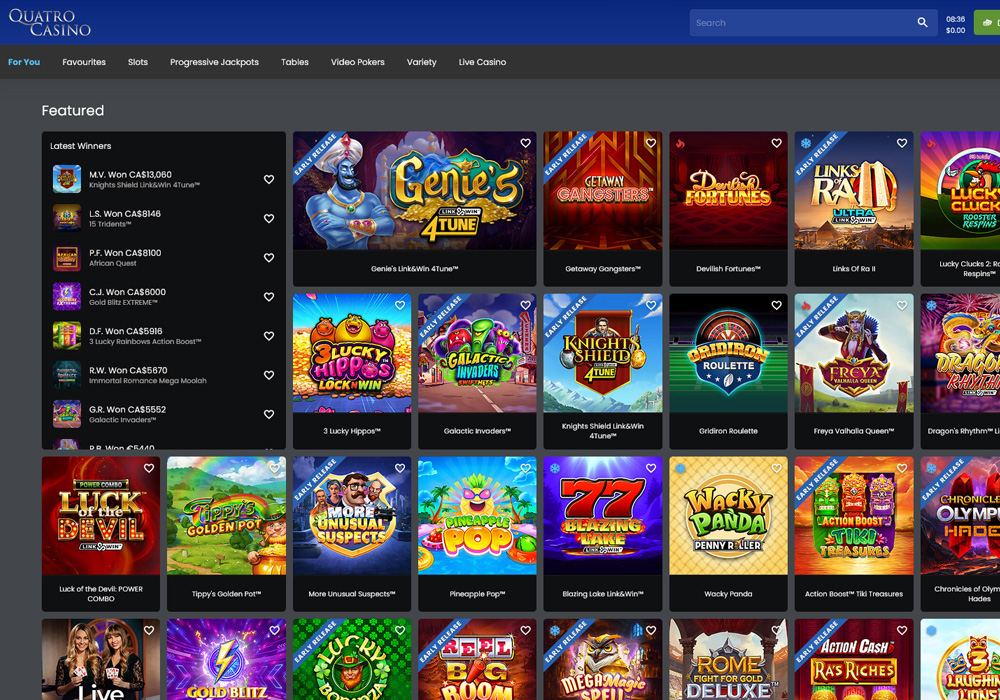1000x700 pixels.
Task: Heart the Freya Valhalla Queen tile
Action: (902, 305)
